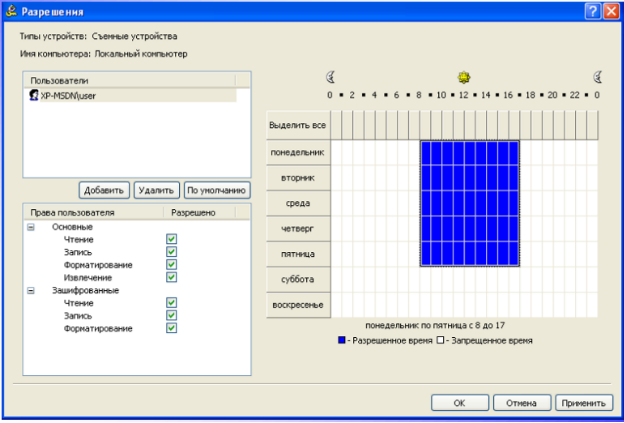Collapse the Основные permissions group
Screen dimensions: 624x423
click(31, 226)
